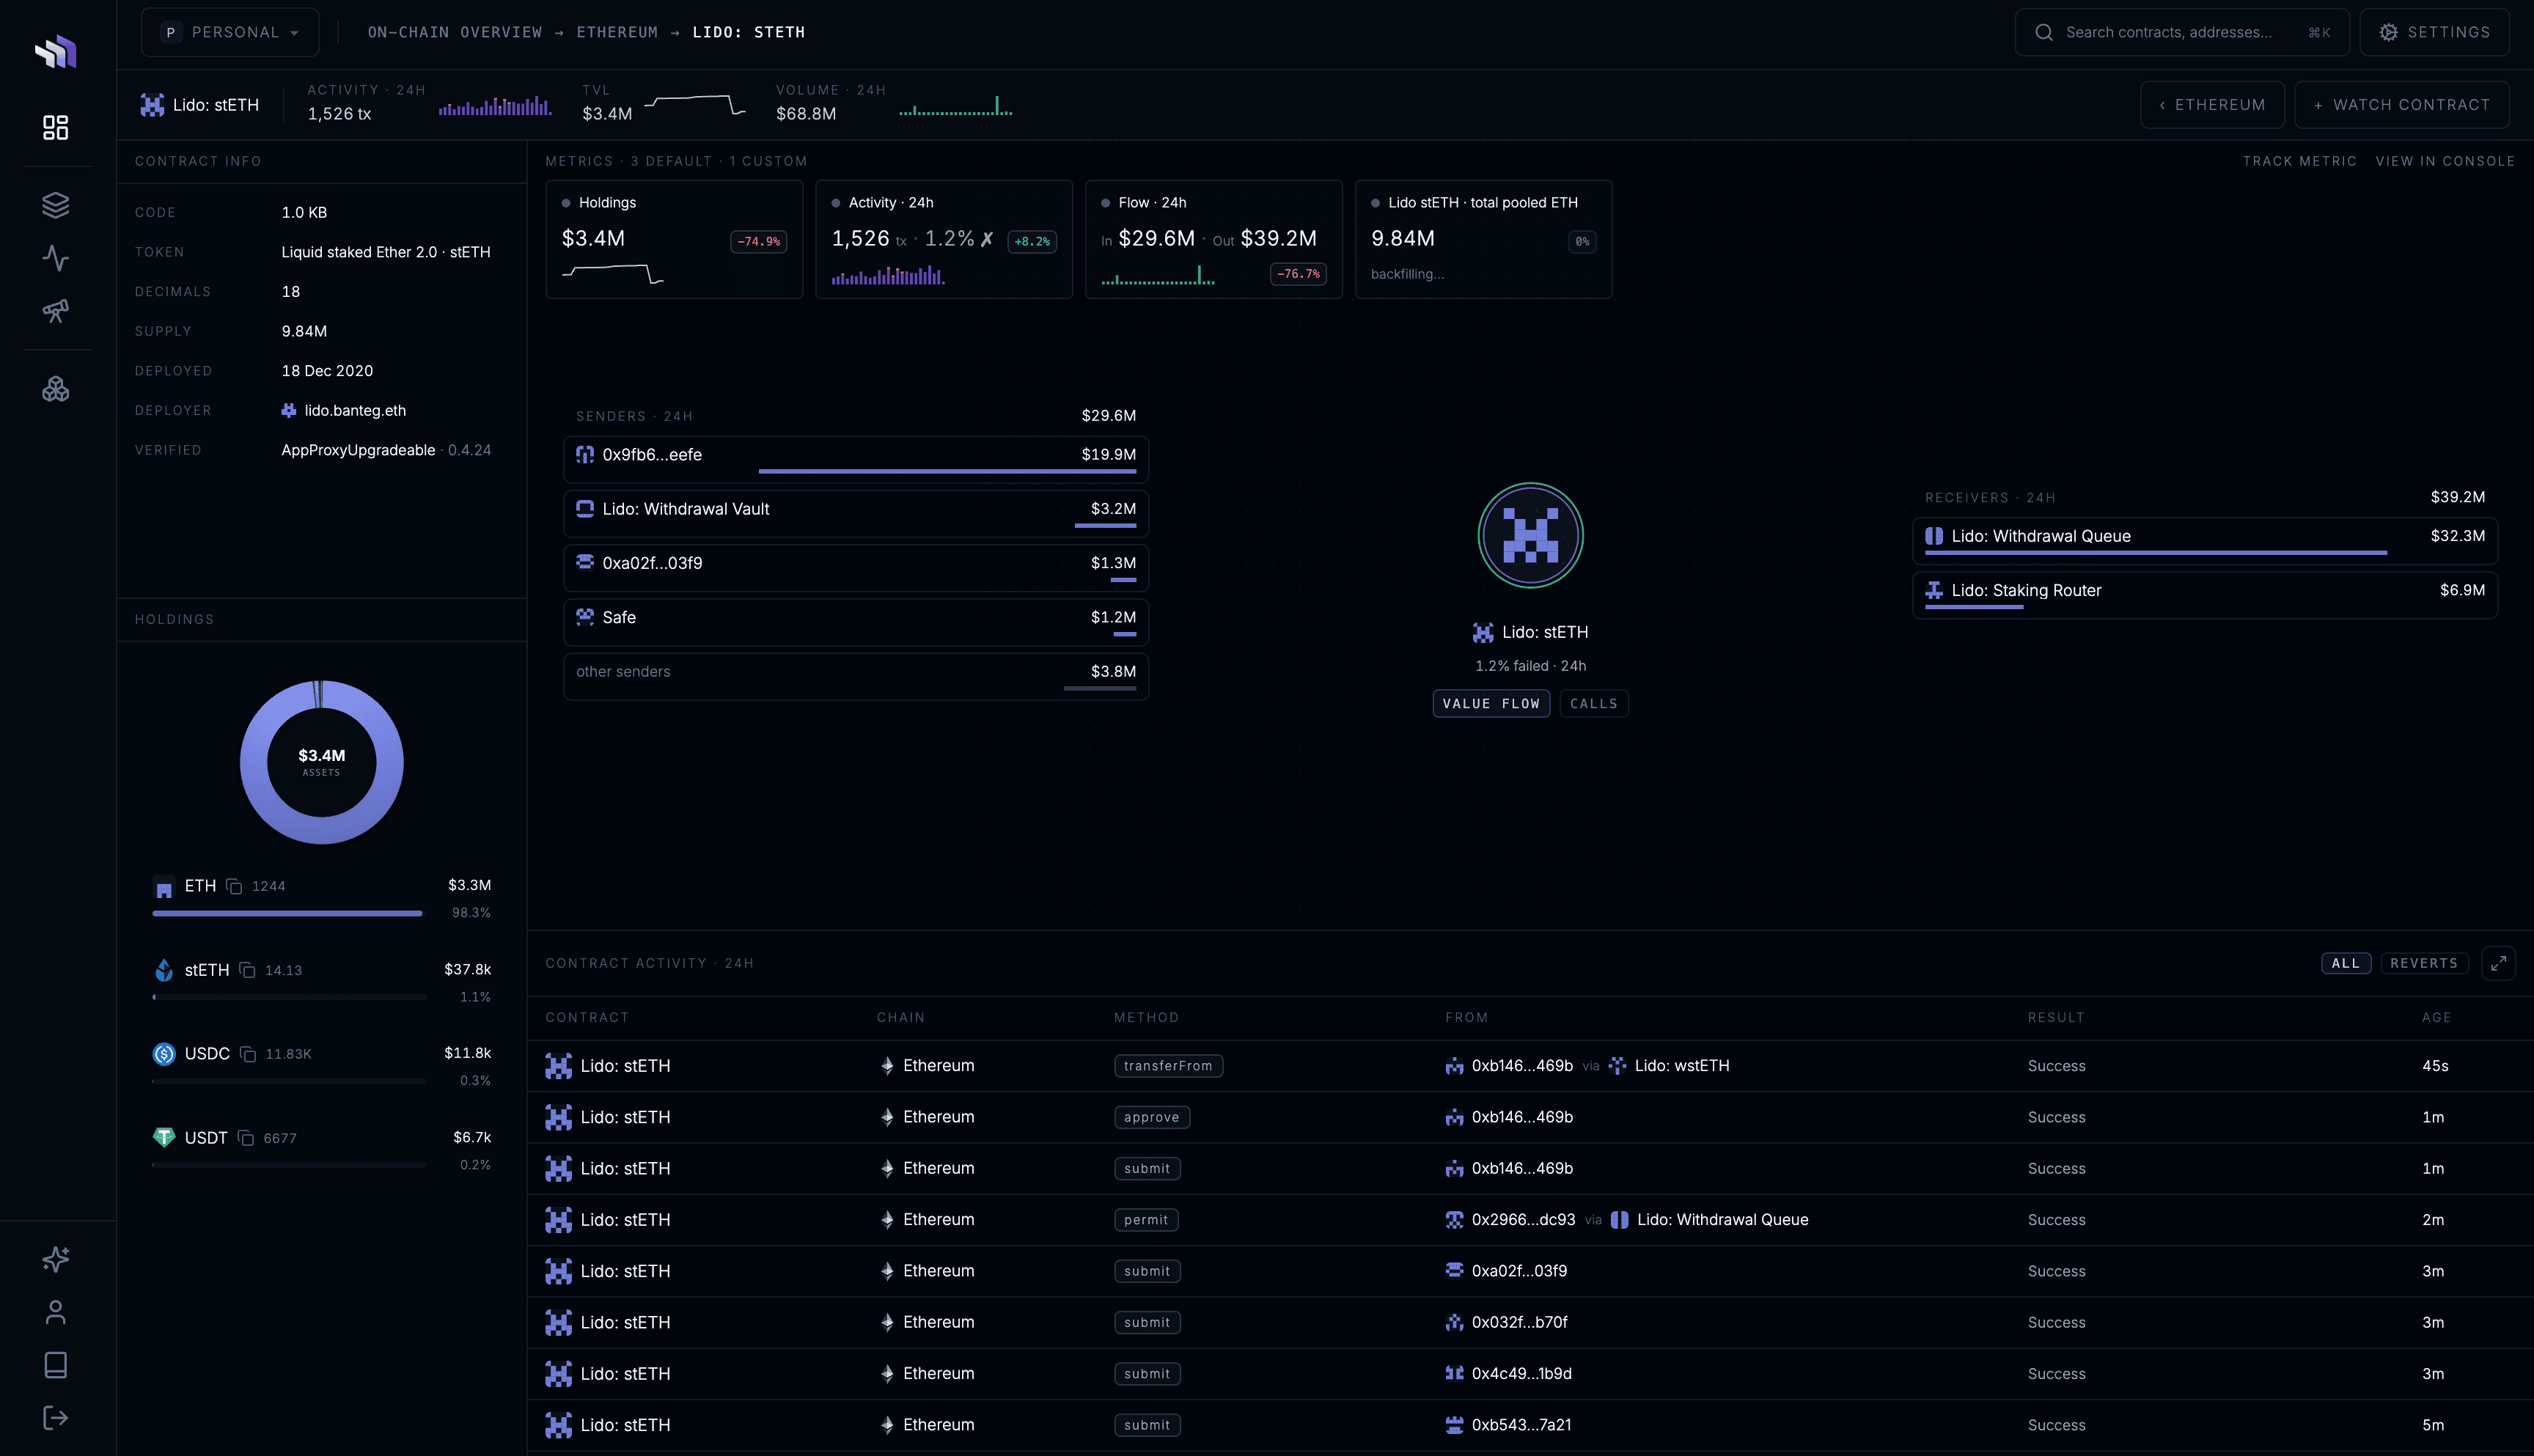Click the sparkle AI assistant icon
This screenshot has width=2534, height=1456.
pyautogui.click(x=56, y=1259)
